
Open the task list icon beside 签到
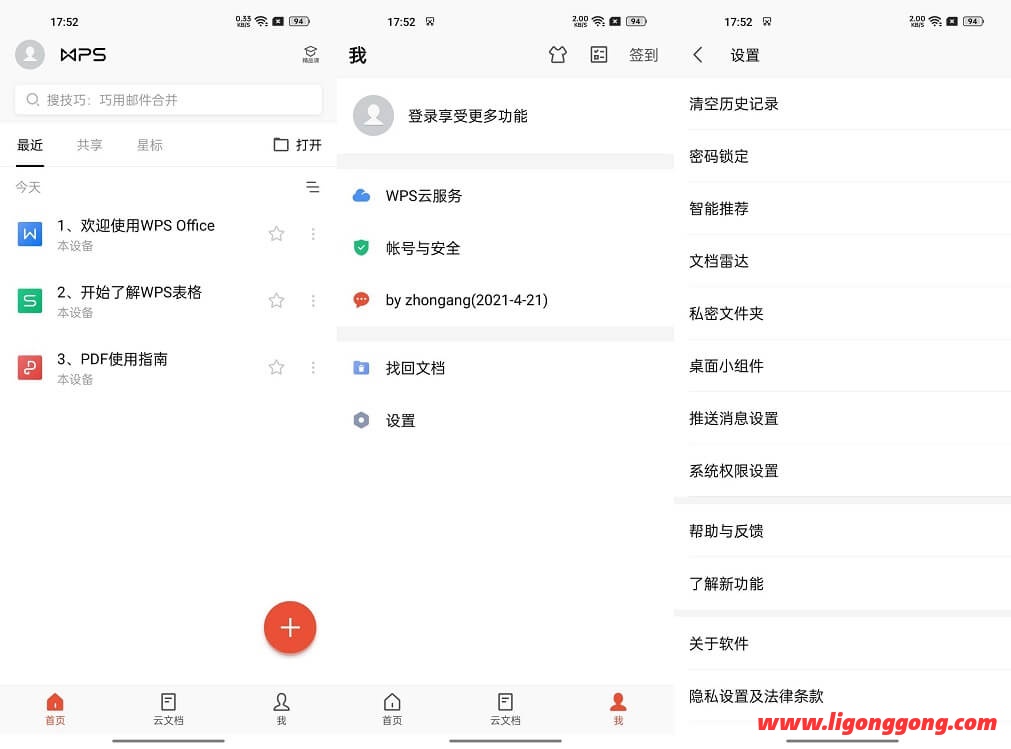[x=599, y=55]
